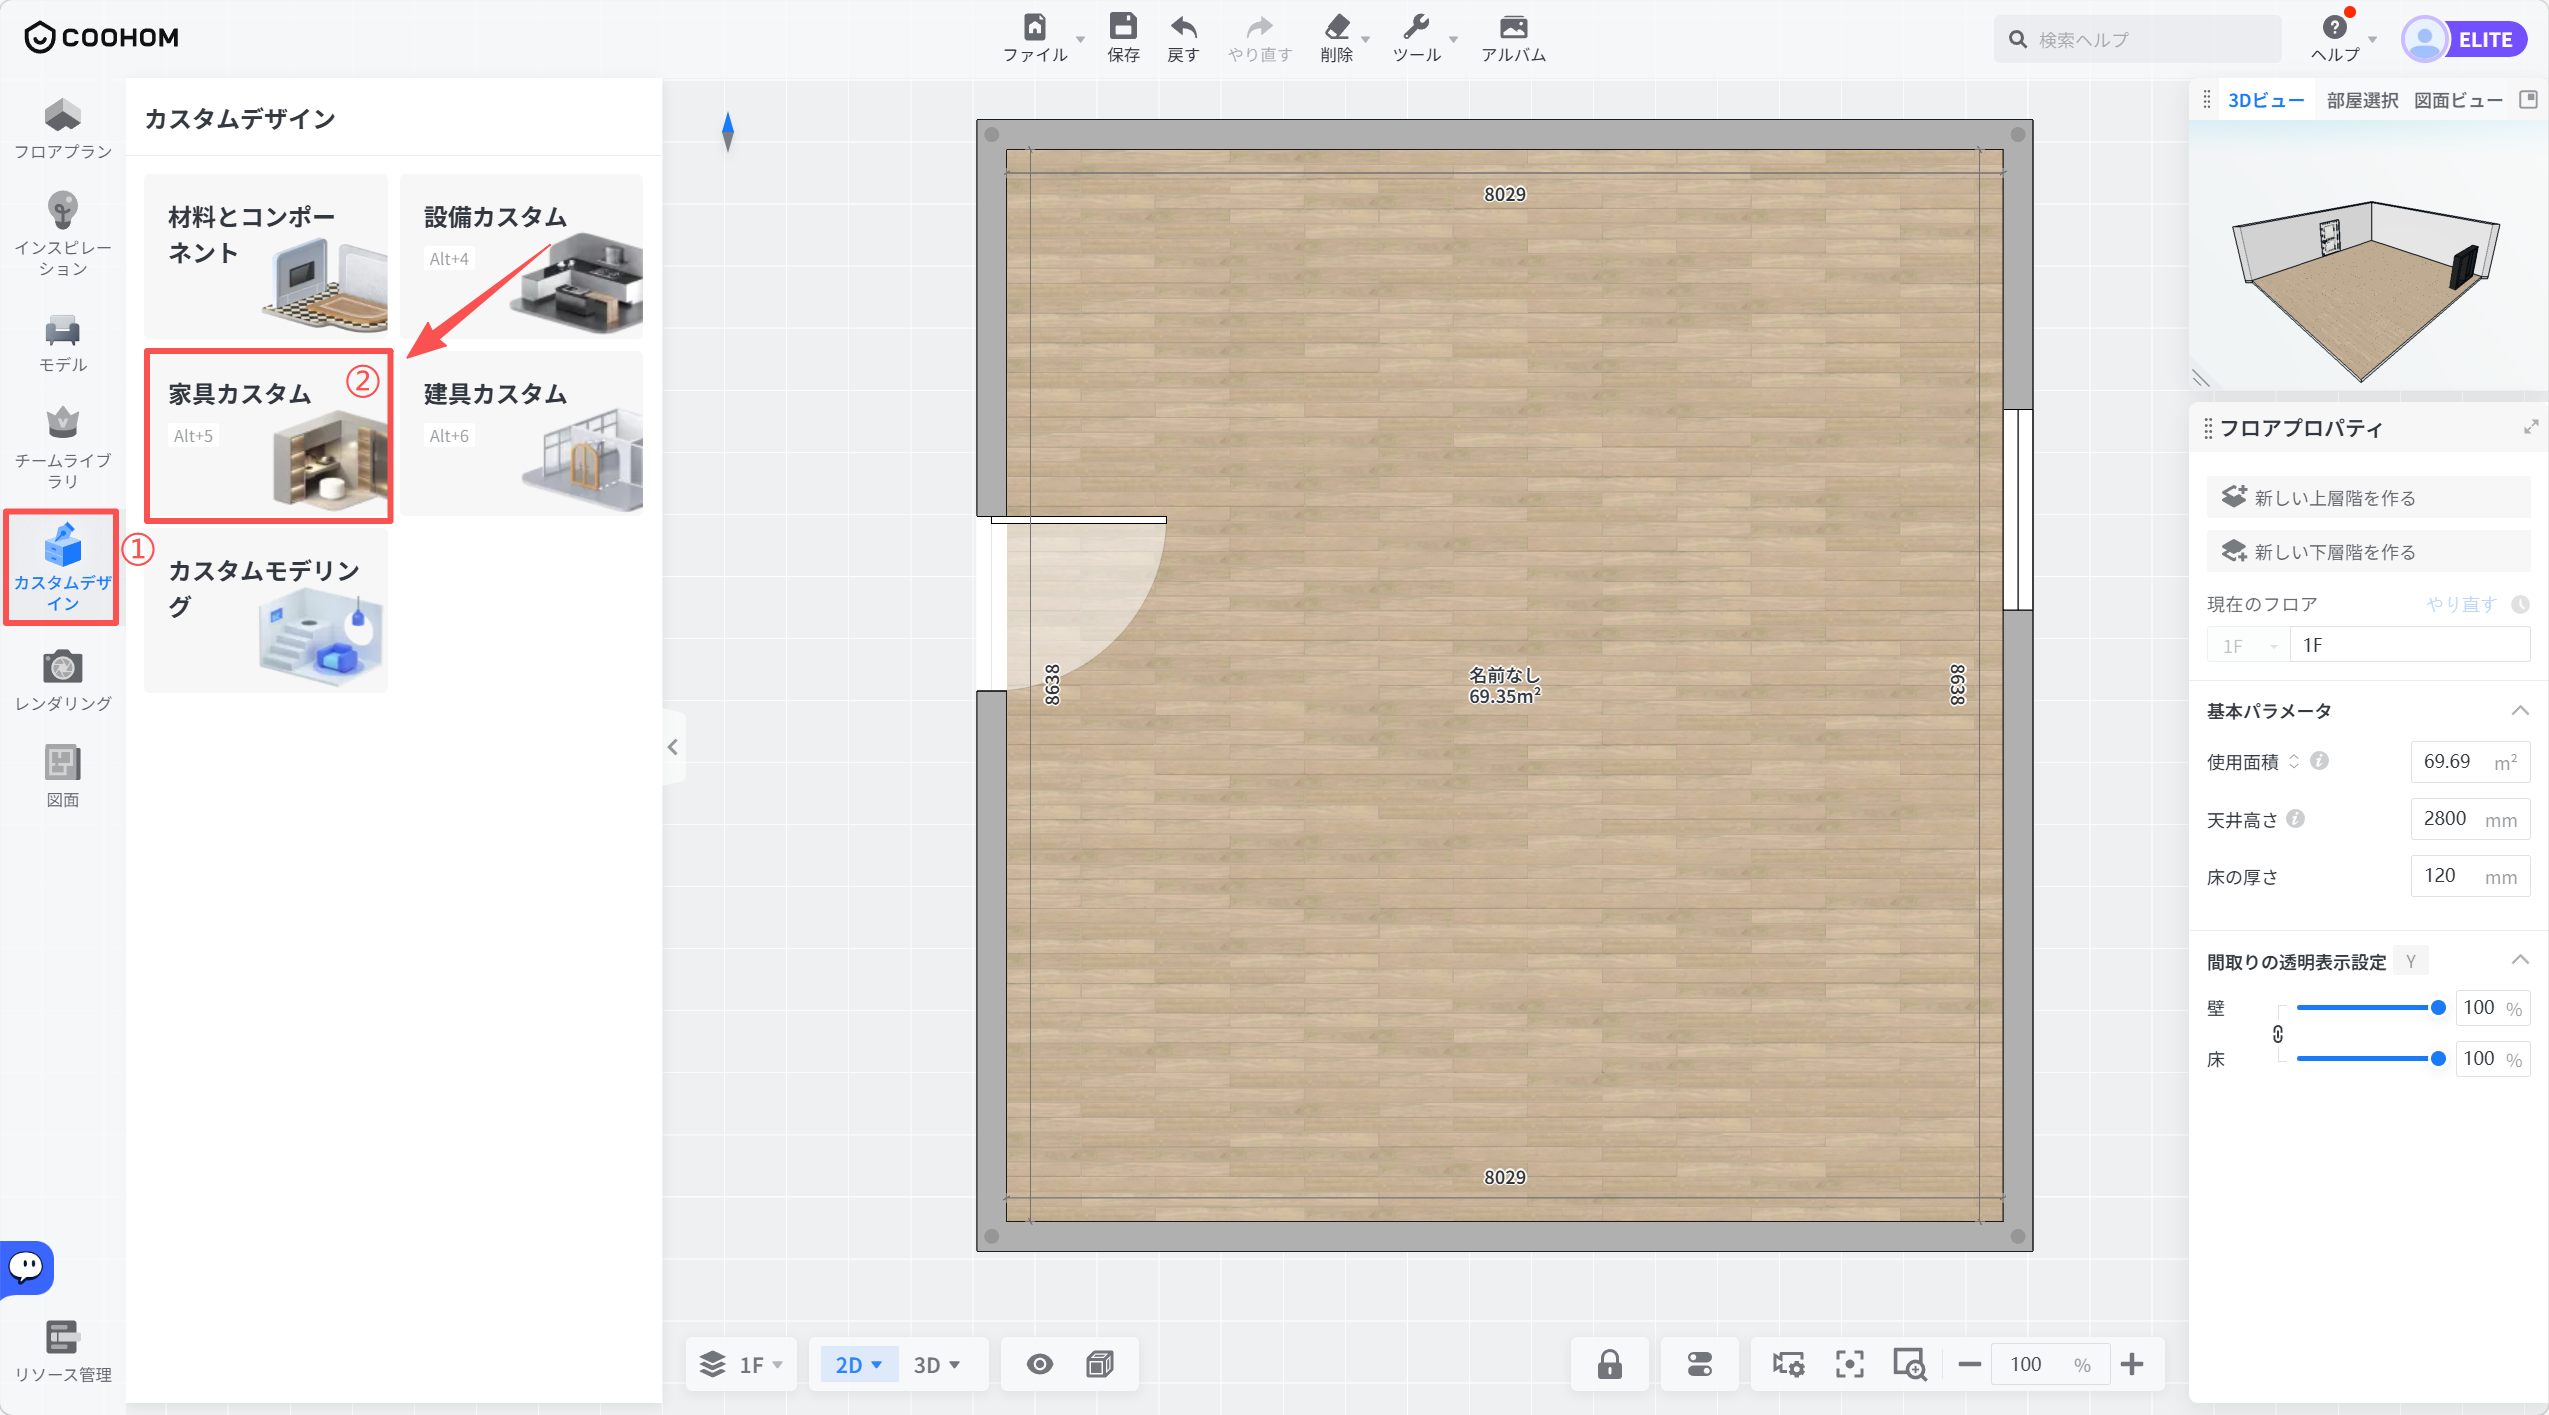Click the display settings icon in bottom bar

click(1699, 1364)
